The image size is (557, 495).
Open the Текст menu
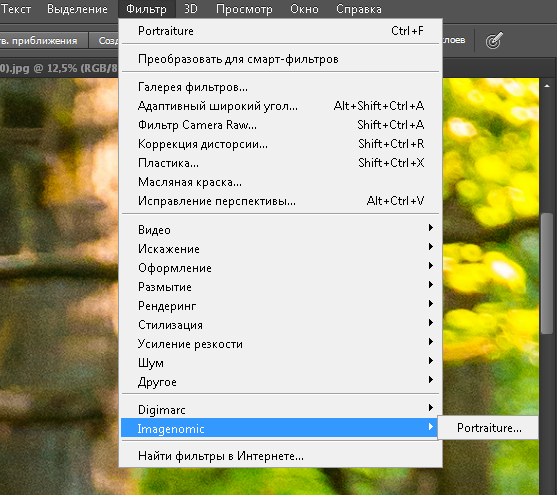(16, 9)
